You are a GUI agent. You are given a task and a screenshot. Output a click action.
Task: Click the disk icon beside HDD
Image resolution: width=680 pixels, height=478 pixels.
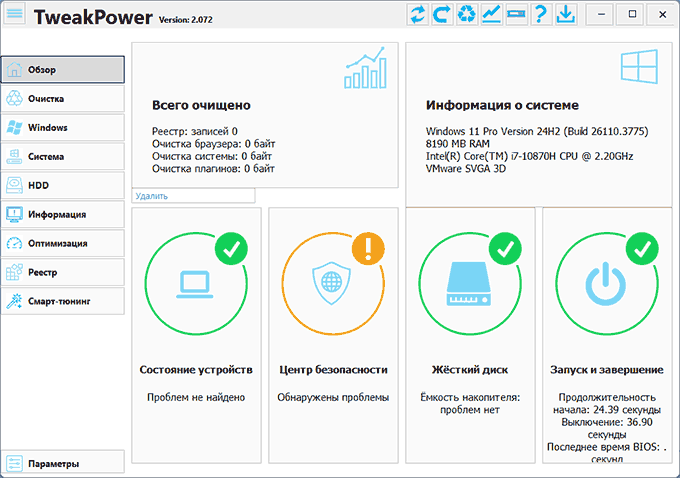point(14,185)
